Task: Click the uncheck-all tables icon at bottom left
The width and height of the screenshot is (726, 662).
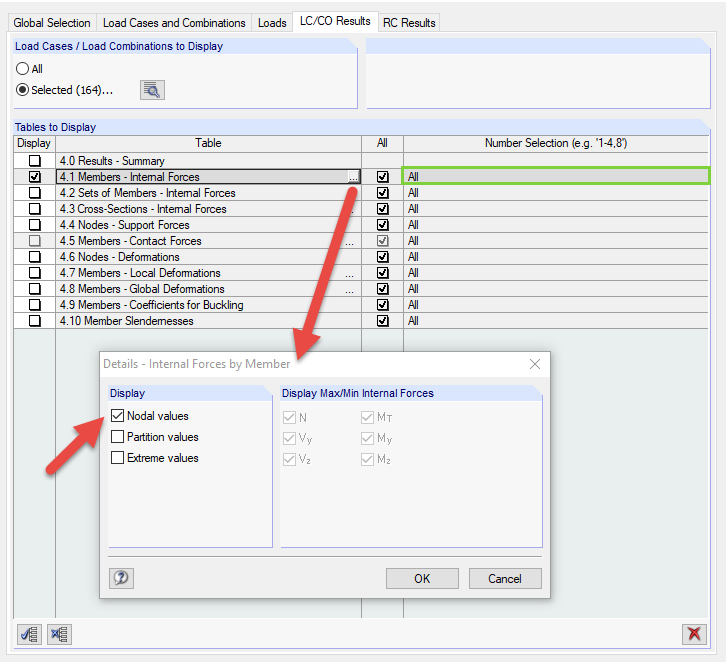Action: 59,634
